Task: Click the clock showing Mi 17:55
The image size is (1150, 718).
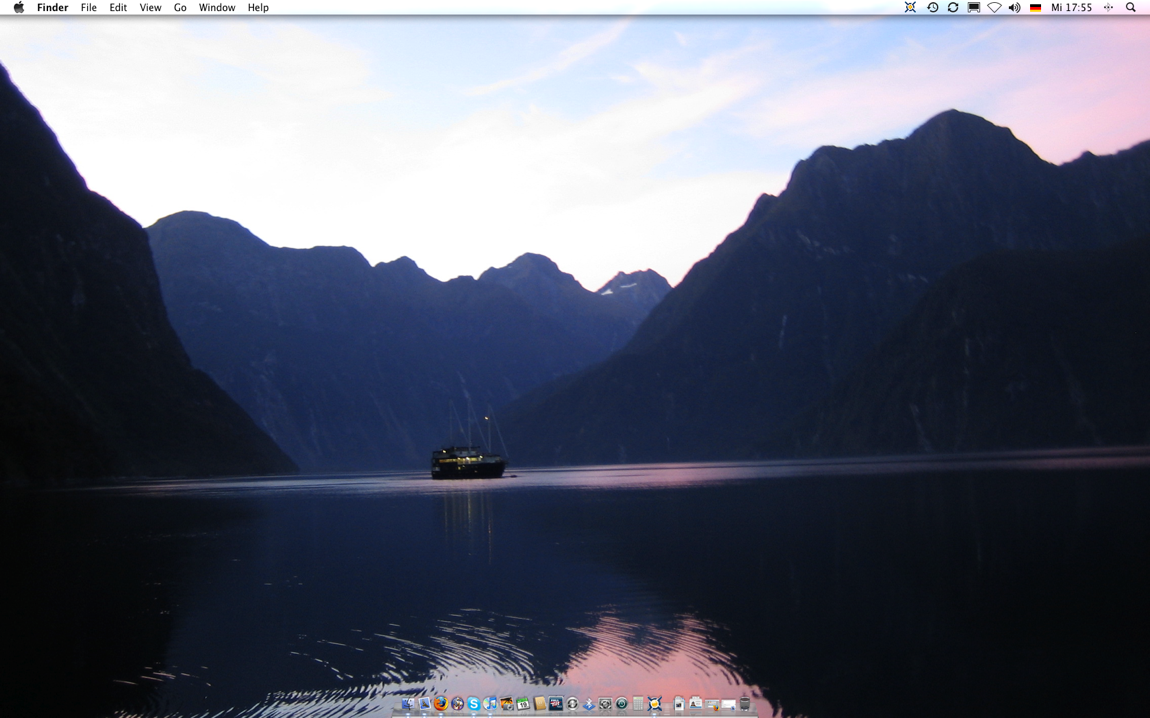Action: pos(1071,8)
